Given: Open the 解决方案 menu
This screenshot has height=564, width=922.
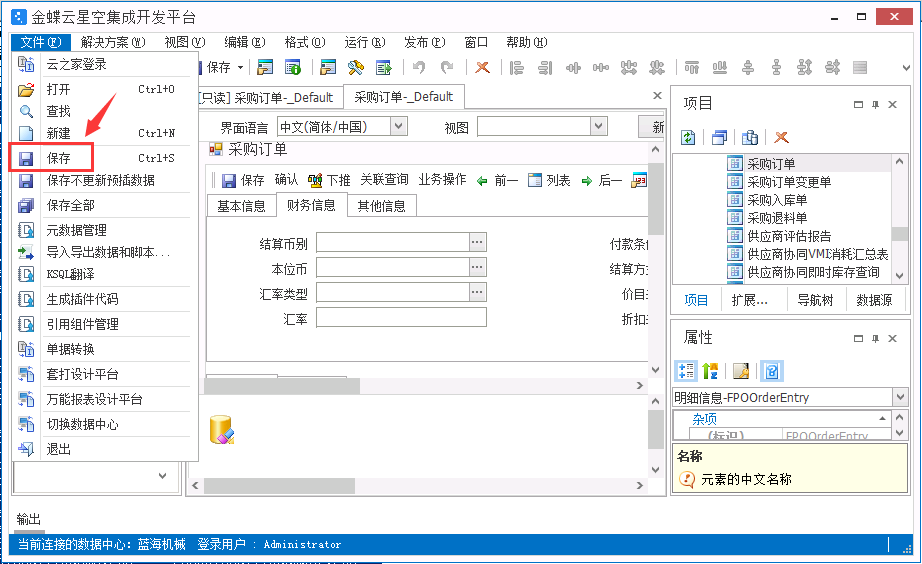Looking at the screenshot, I should pyautogui.click(x=113, y=42).
